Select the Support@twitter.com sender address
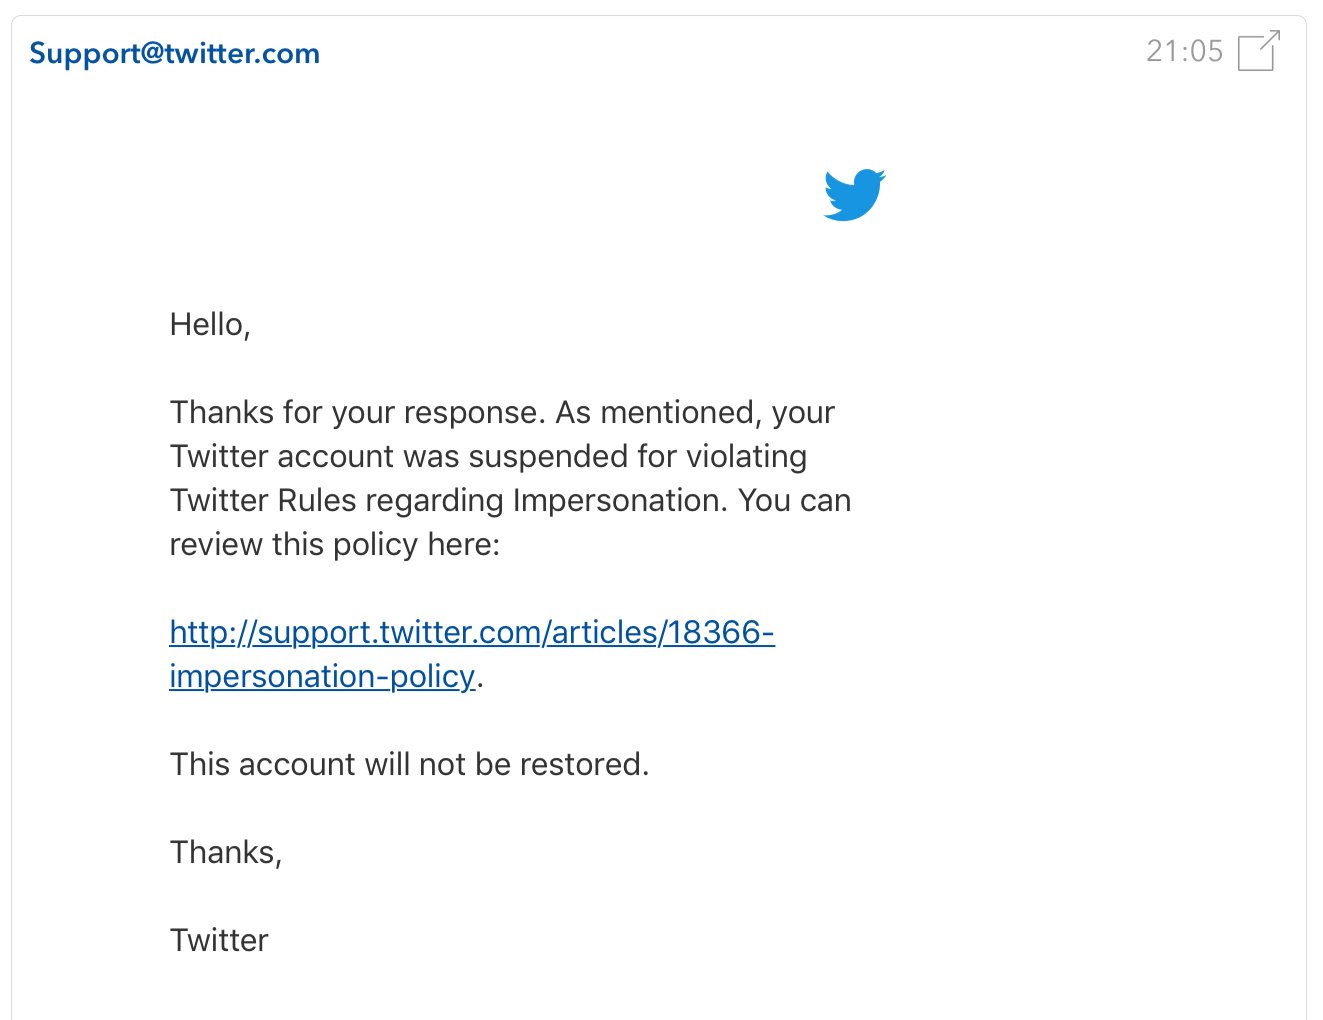1323x1020 pixels. tap(174, 53)
